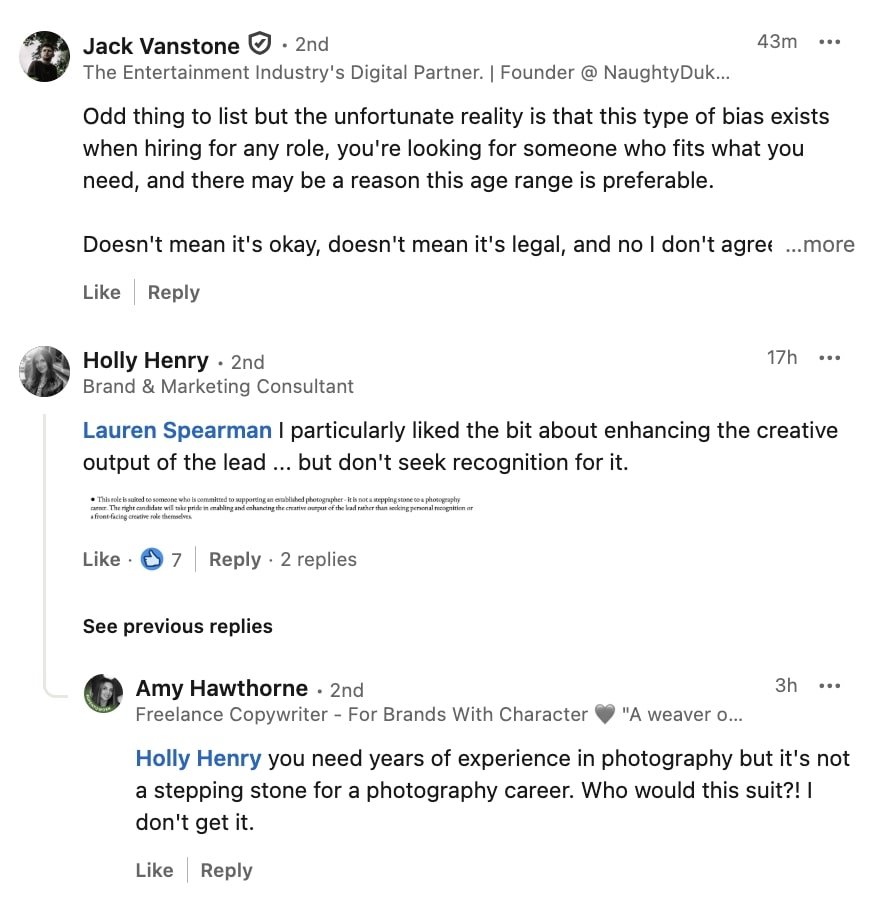This screenshot has width=880, height=898.
Task: Open the options menu on Holly Henry's comment
Action: click(830, 358)
